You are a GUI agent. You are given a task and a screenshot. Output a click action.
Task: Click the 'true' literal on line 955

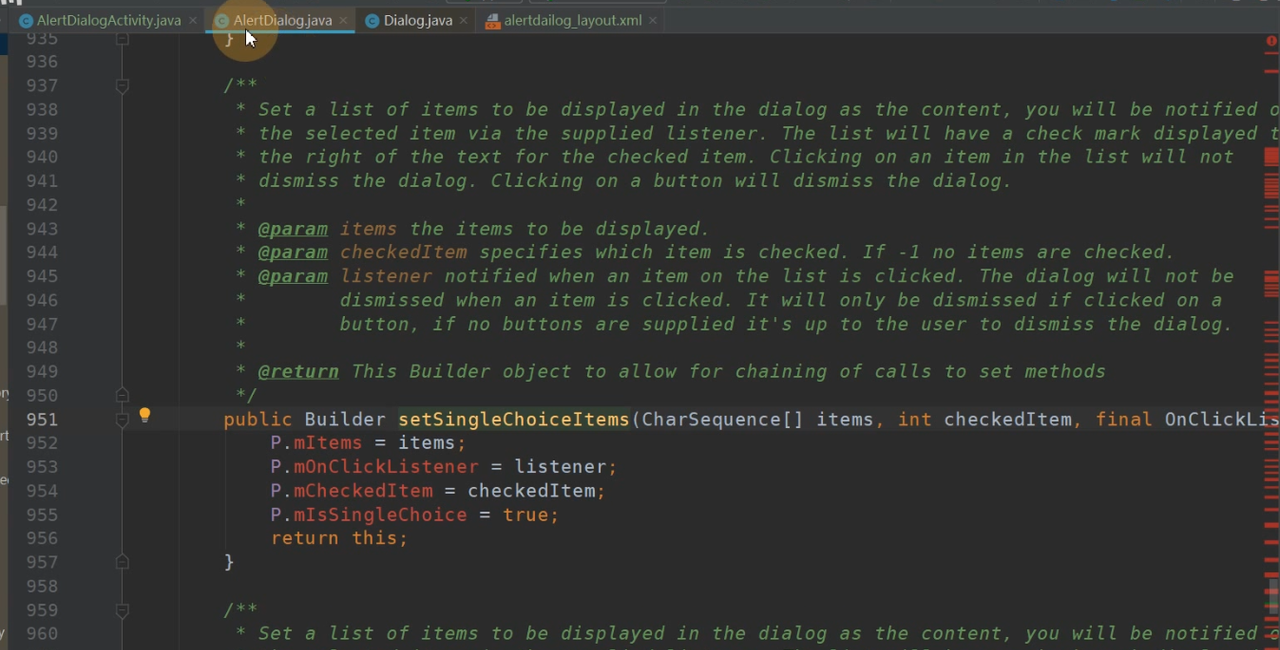pyautogui.click(x=526, y=515)
